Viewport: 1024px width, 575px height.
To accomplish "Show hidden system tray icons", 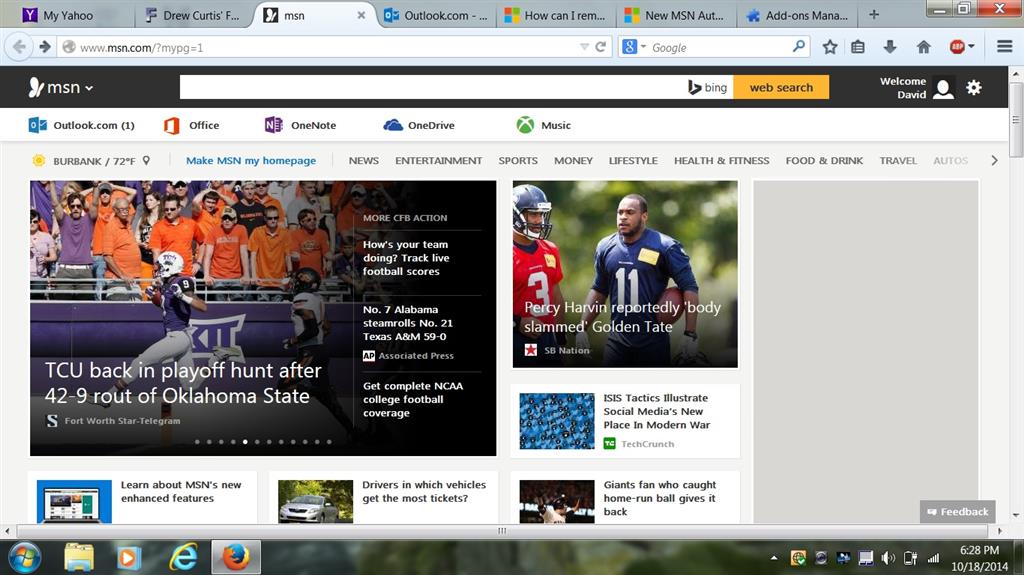I will click(x=774, y=558).
